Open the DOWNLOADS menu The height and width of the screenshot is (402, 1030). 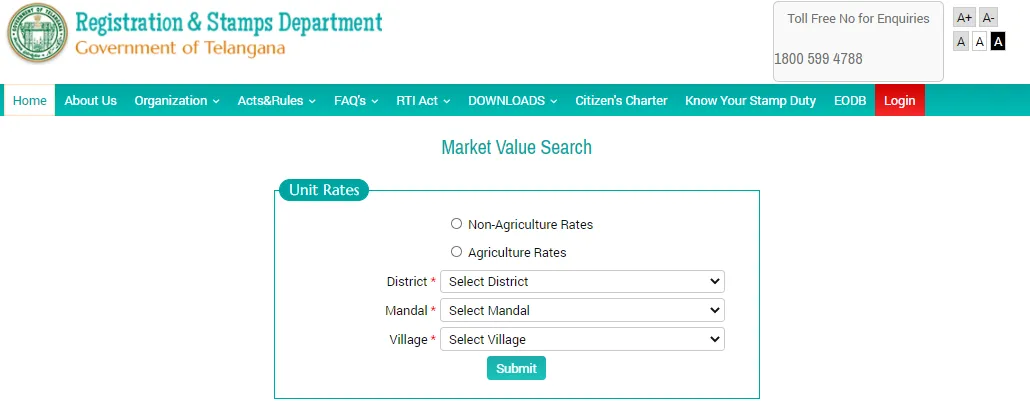click(512, 101)
